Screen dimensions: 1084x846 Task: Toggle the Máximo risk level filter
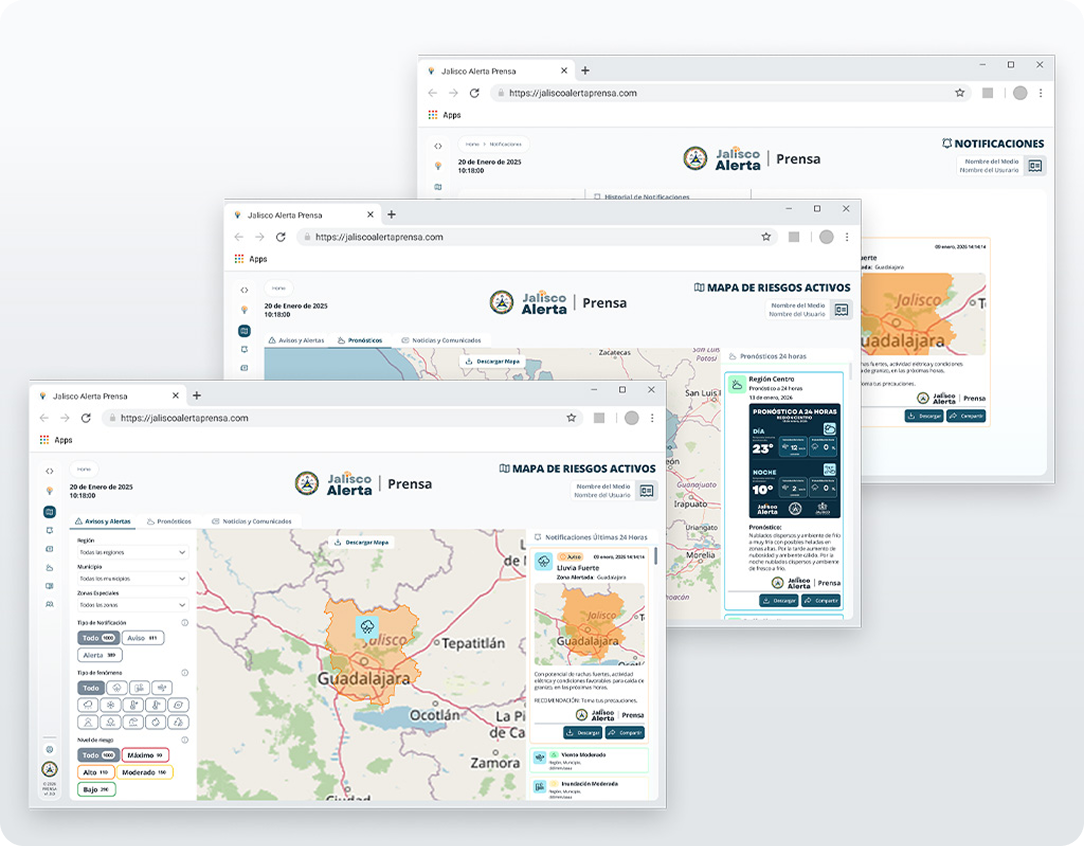[145, 755]
